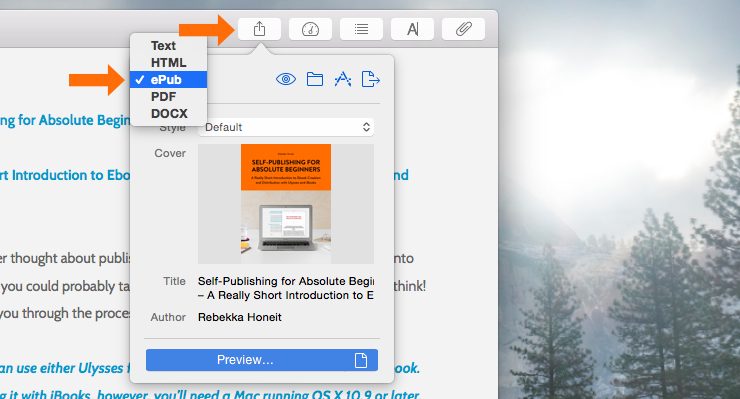
Task: Click the save-to-folder icon
Action: (315, 79)
